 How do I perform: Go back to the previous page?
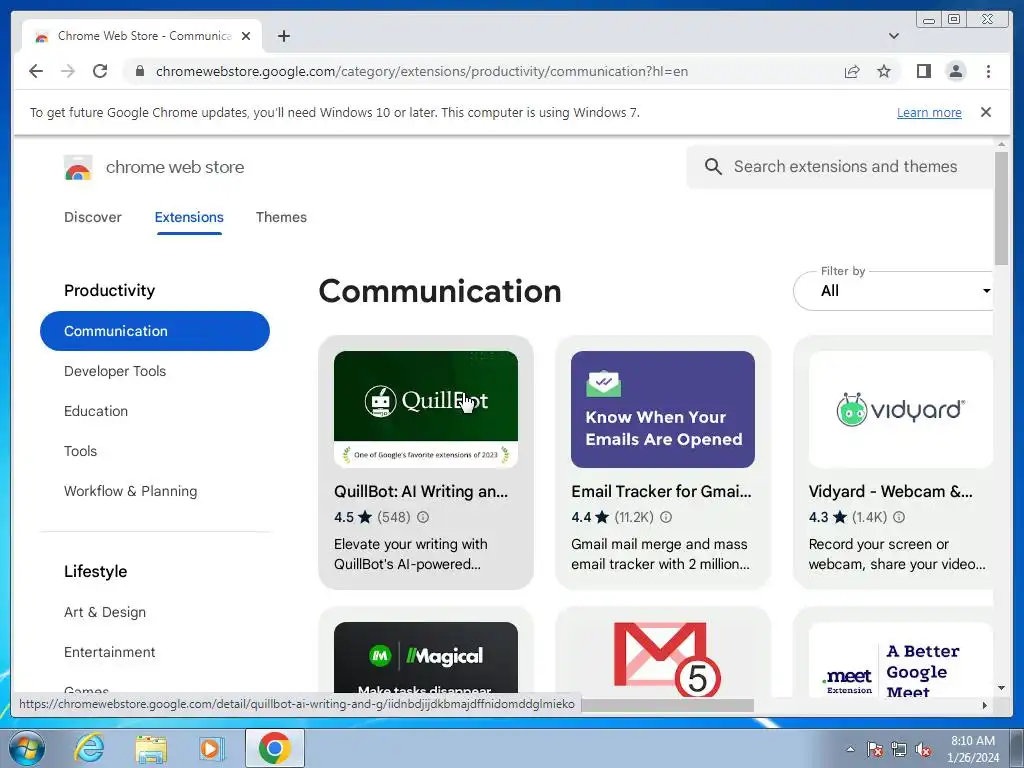[x=36, y=71]
